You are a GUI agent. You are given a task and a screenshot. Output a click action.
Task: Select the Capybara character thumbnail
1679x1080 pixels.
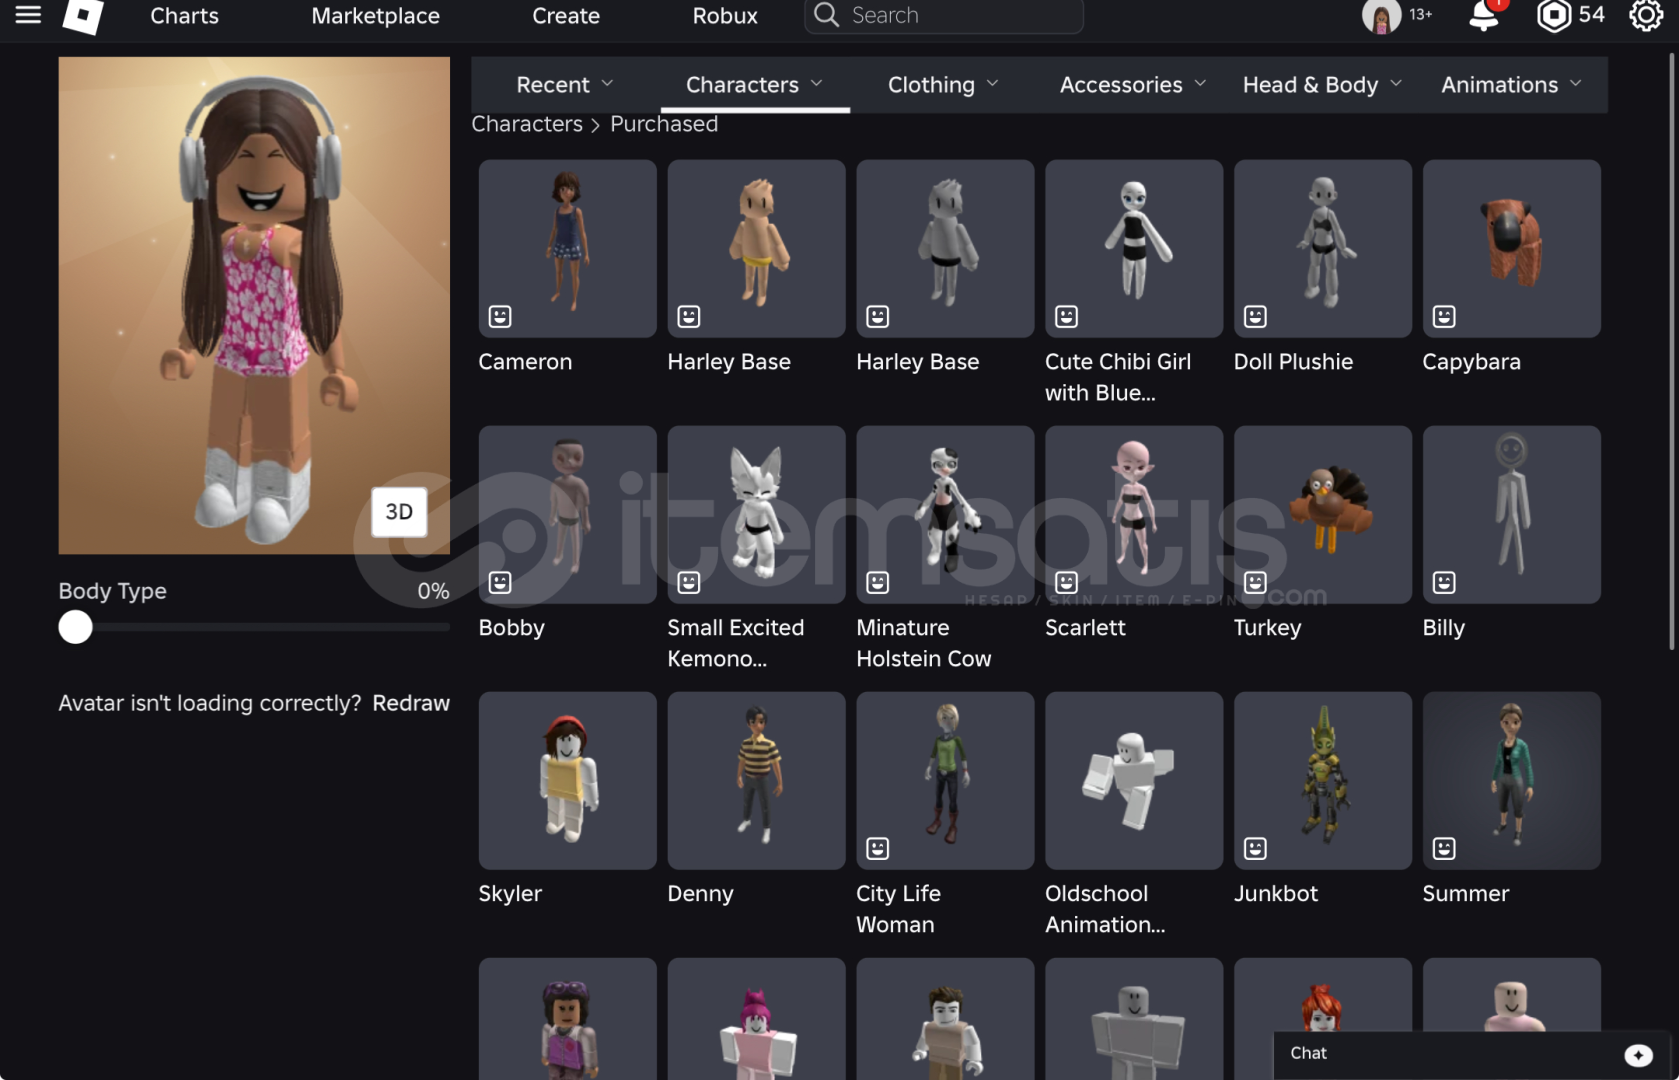(1511, 248)
